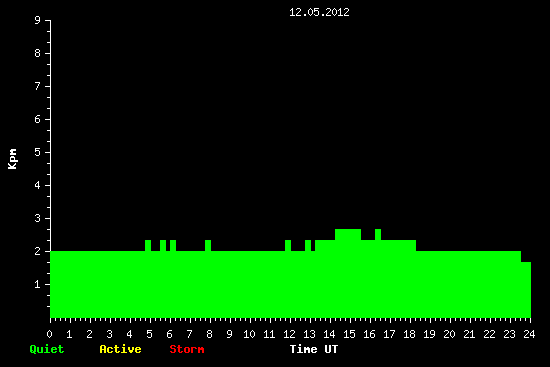
Task: Click hour 12 on the time axis
Action: coord(289,334)
